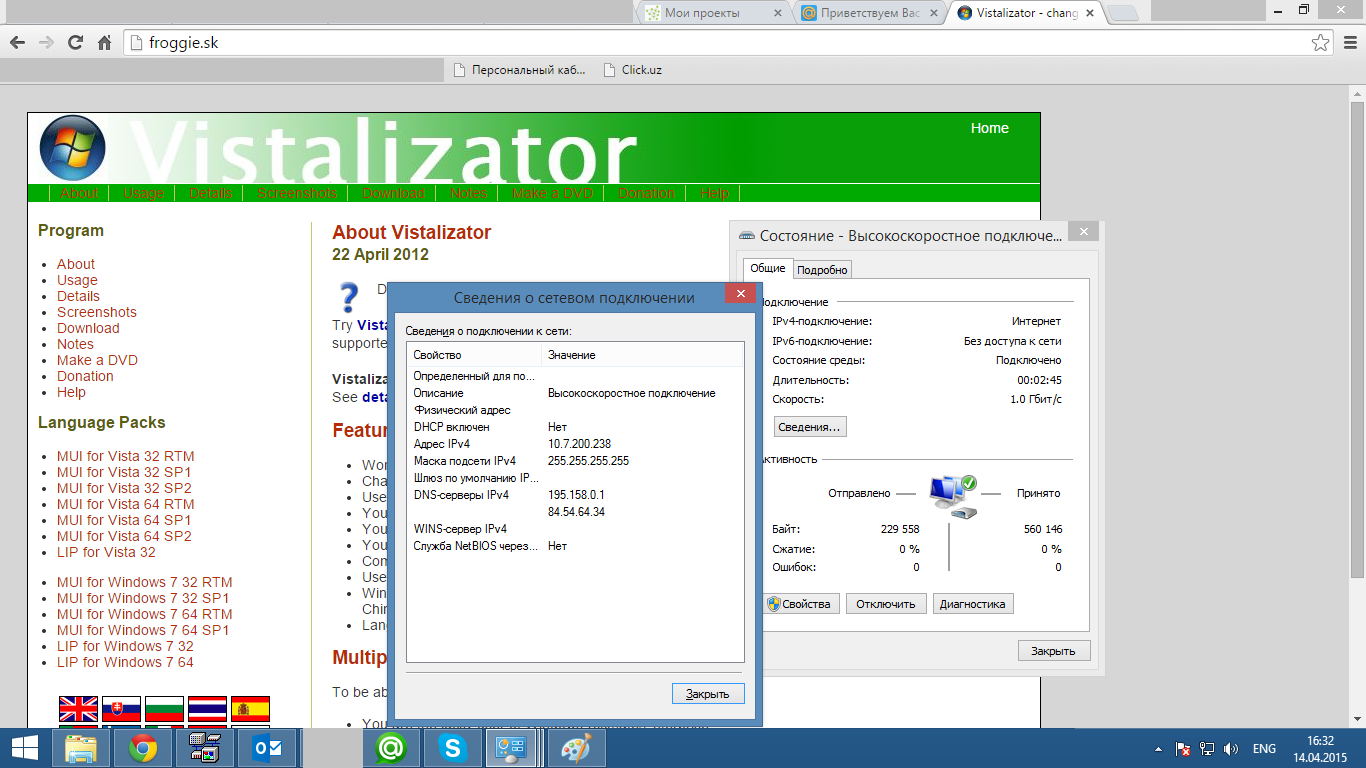Viewport: 1366px width, 768px height.
Task: Open Notes in the Program sidebar list
Action: 75,344
